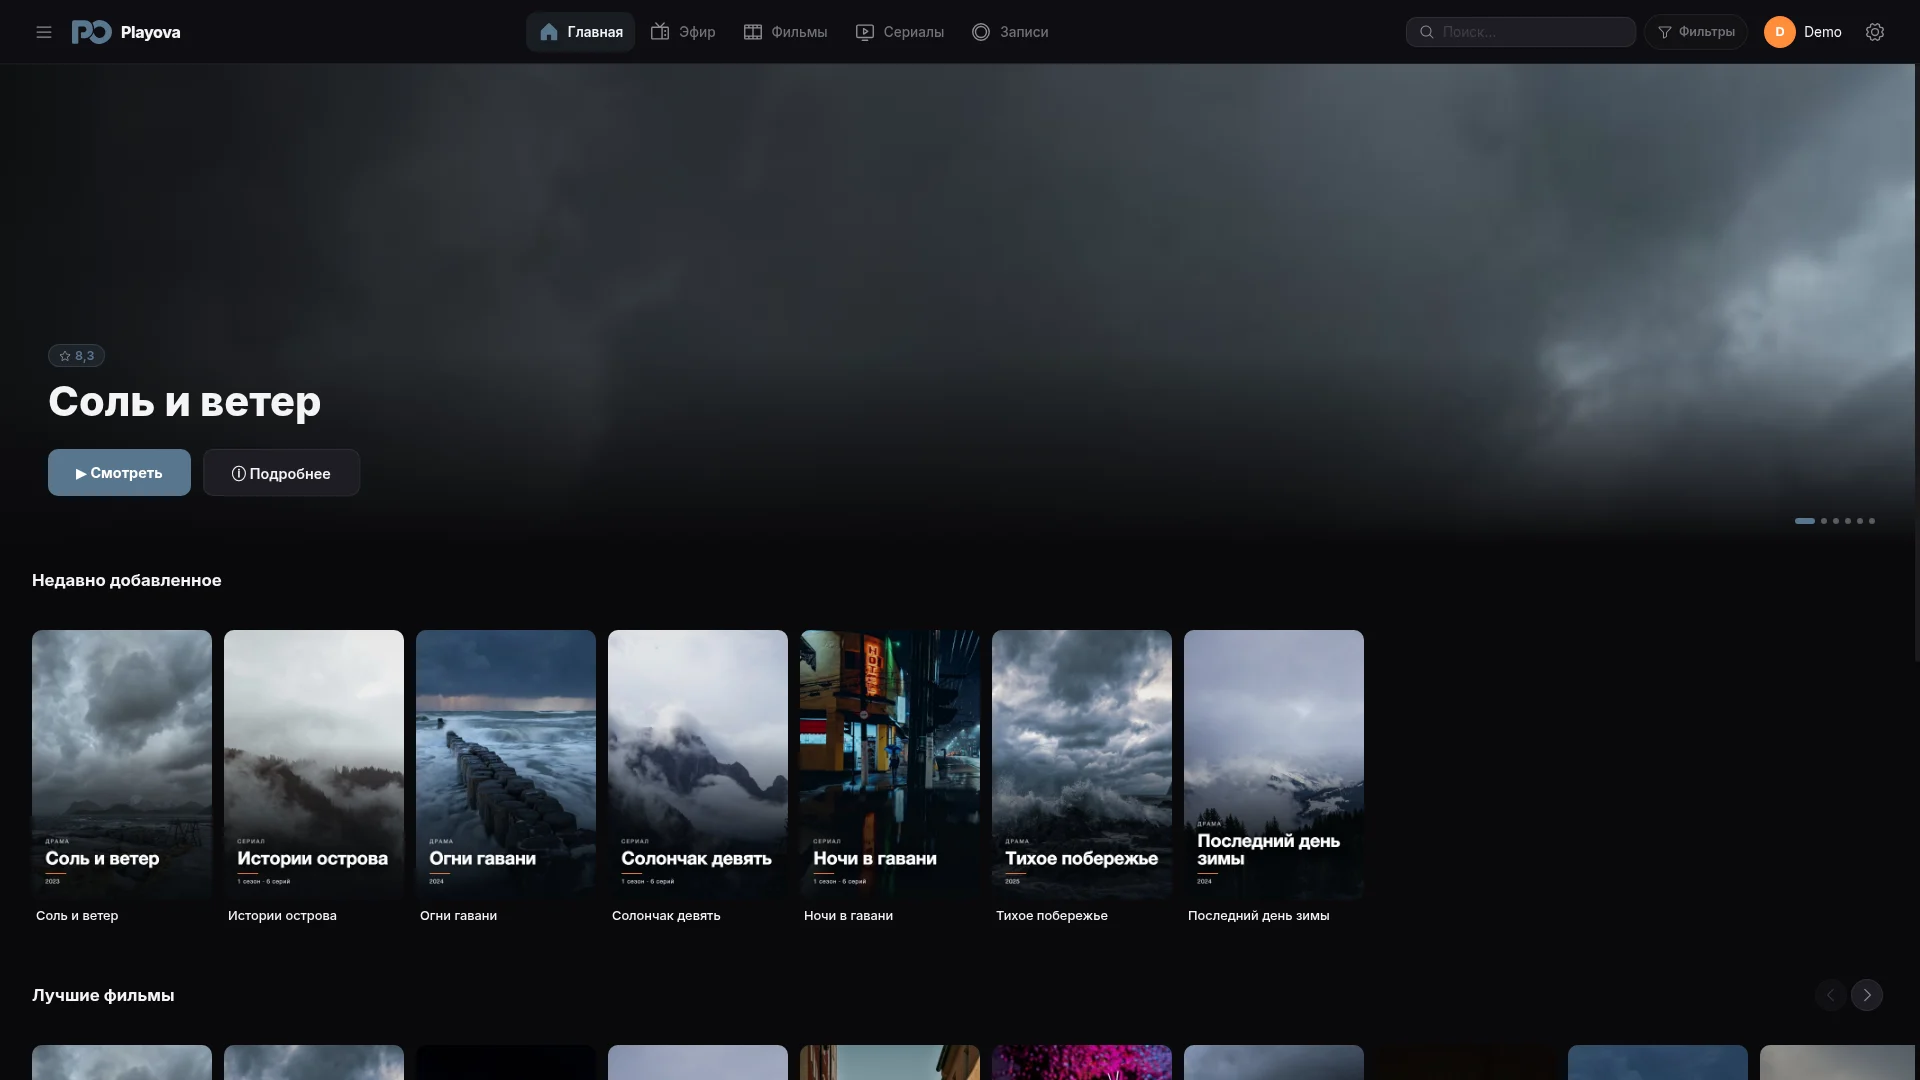Click the Смотреть play button
The image size is (1920, 1080).
119,473
